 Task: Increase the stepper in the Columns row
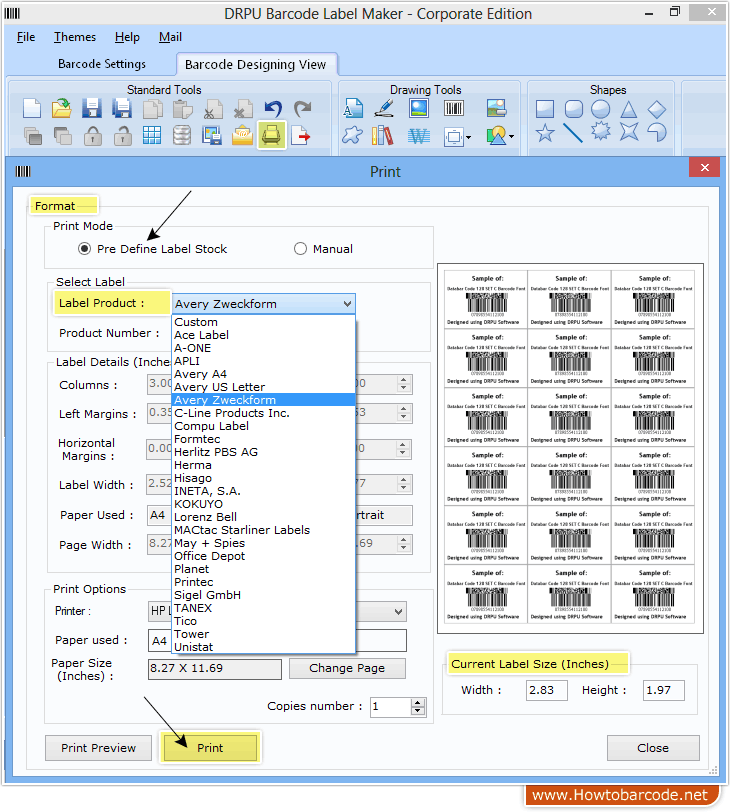[x=403, y=381]
